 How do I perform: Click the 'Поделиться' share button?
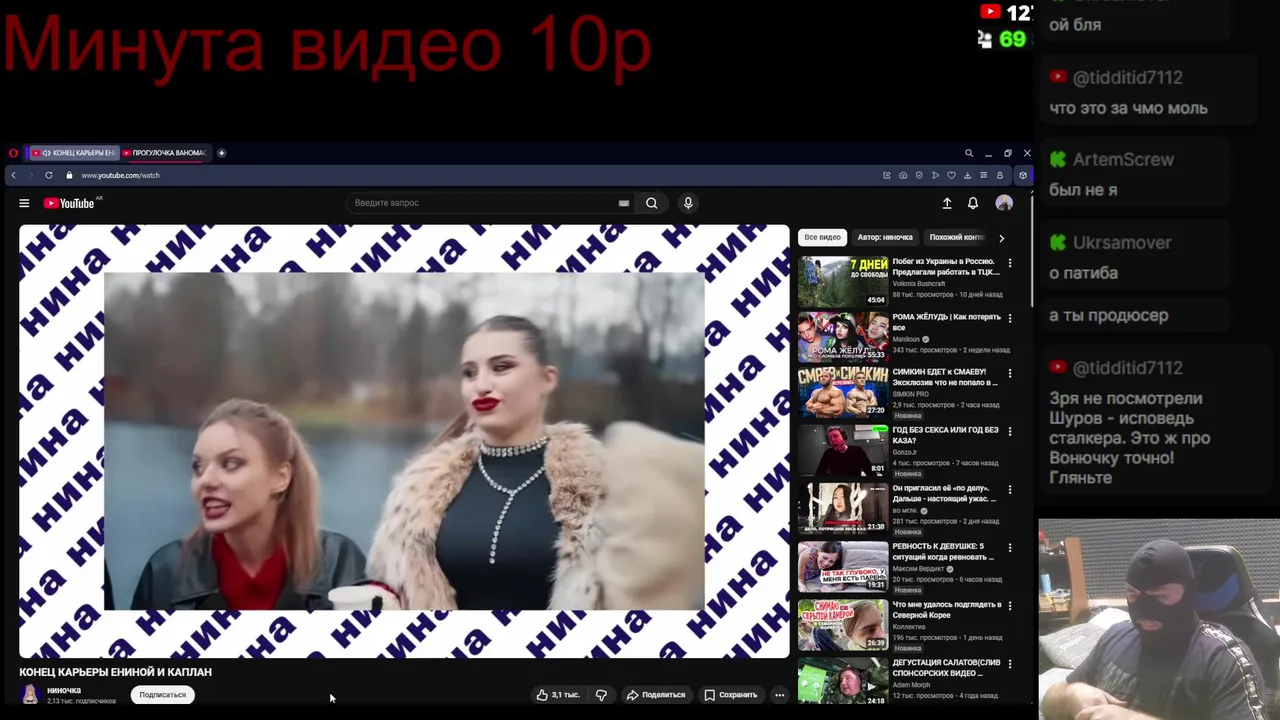655,695
